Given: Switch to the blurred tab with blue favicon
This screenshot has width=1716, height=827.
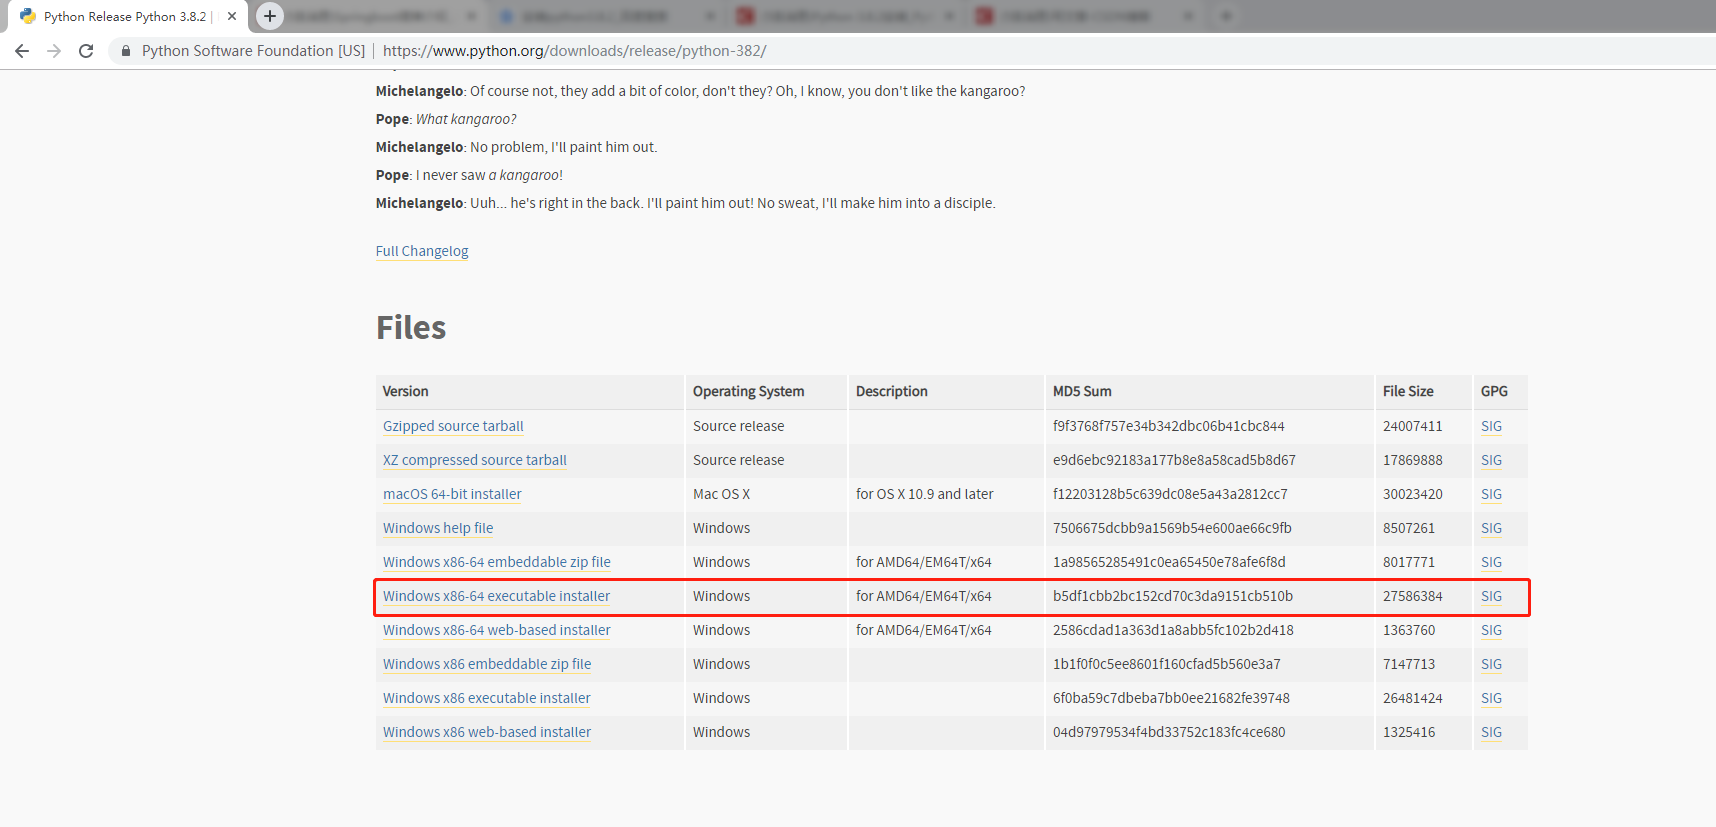Looking at the screenshot, I should 607,16.
